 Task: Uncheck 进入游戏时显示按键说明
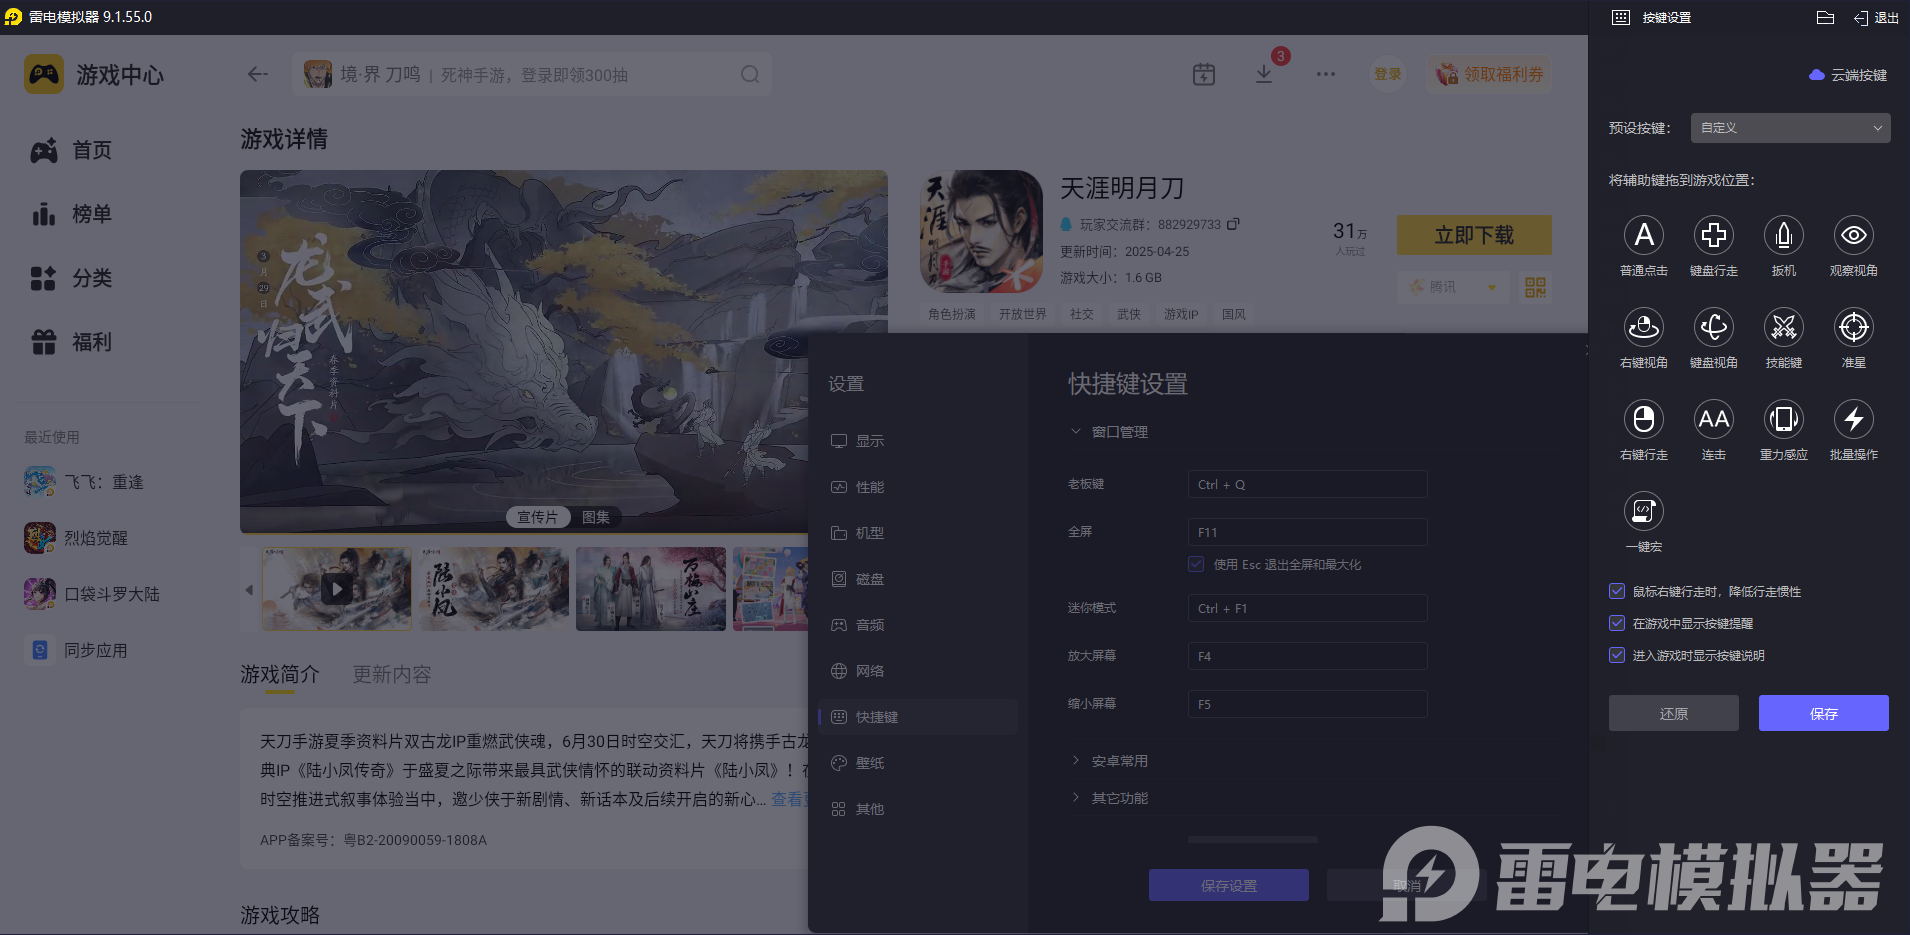click(1617, 655)
